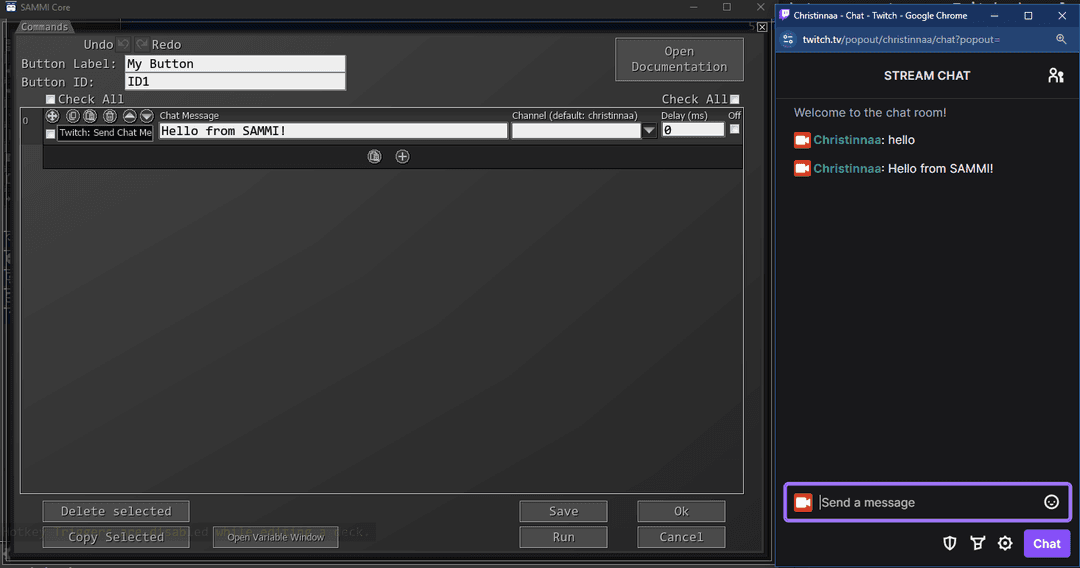Screen dimensions: 1080x568
Task: Click the Twitch shield mod icon
Action: pos(950,543)
